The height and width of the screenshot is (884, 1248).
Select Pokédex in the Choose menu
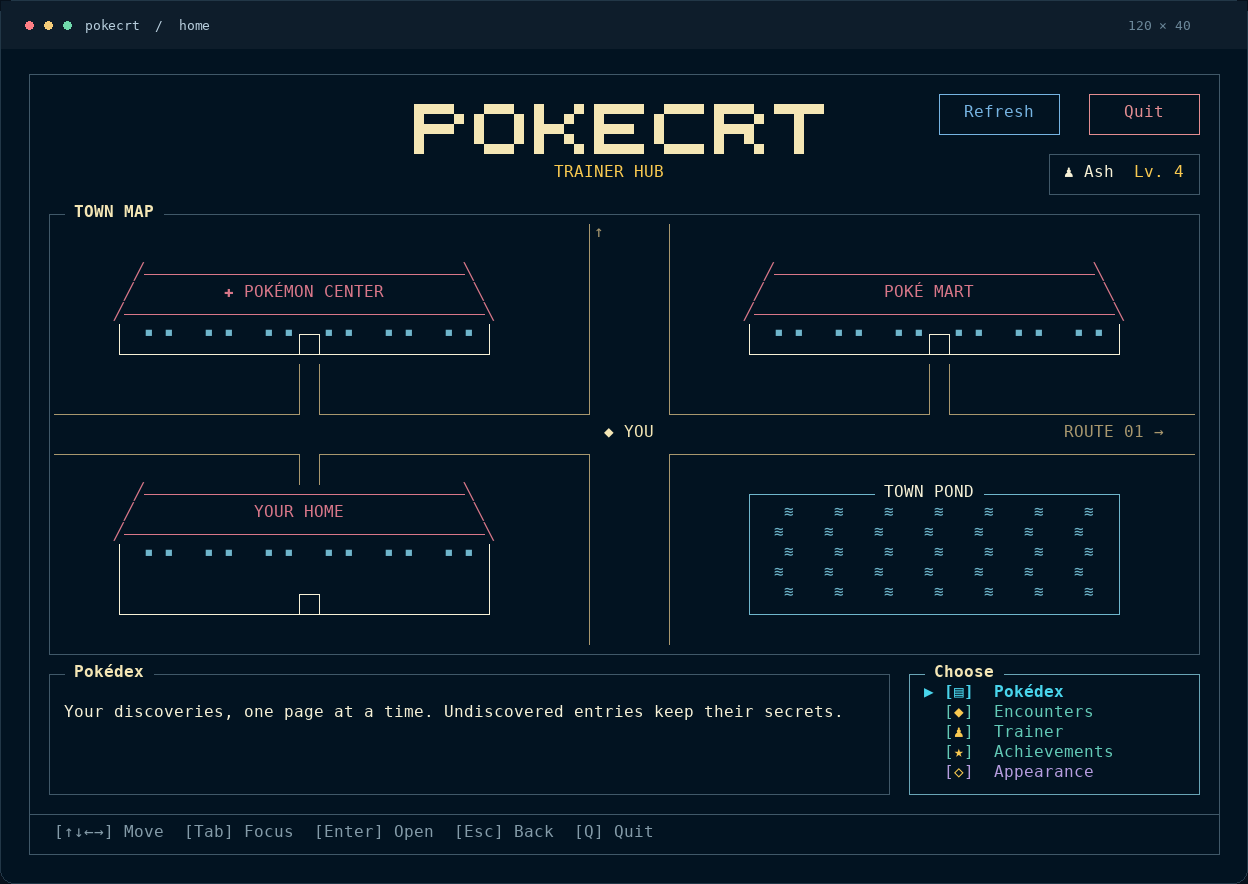click(1054, 692)
